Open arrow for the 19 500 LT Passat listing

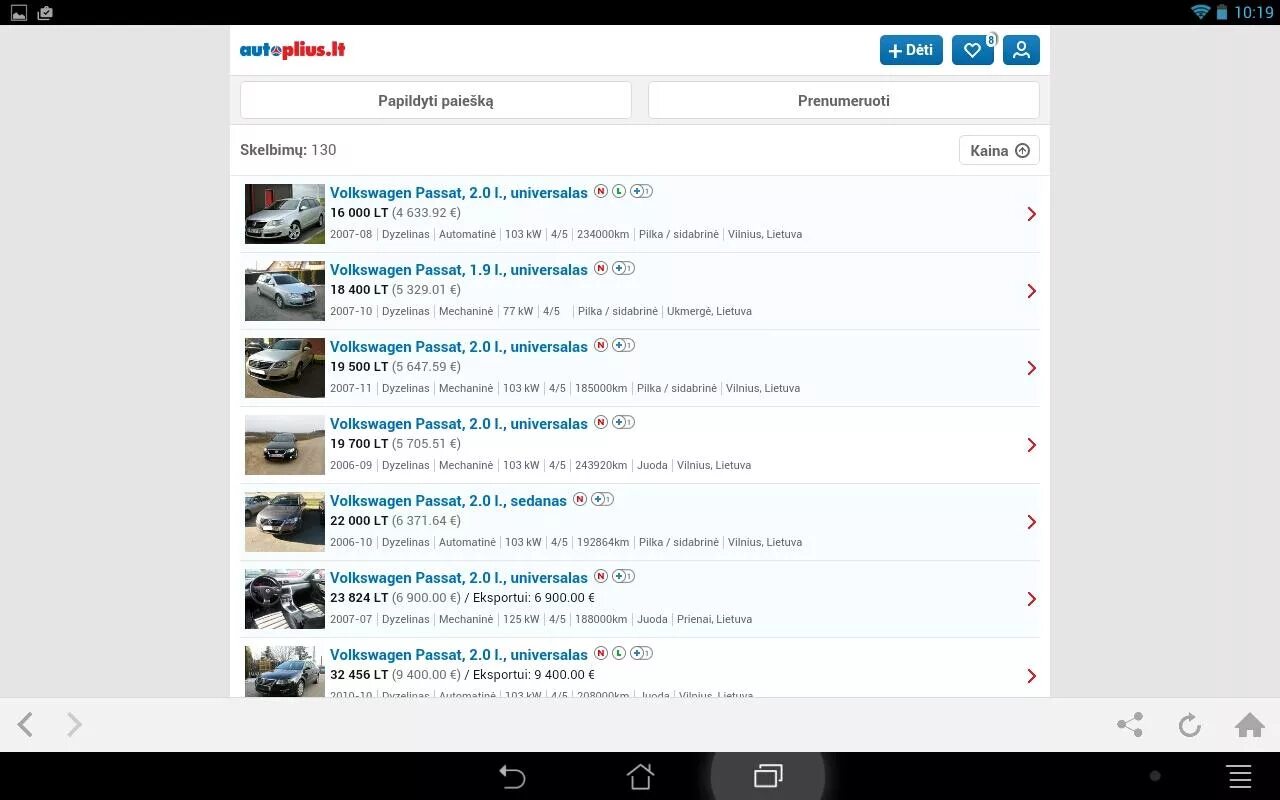click(1031, 368)
